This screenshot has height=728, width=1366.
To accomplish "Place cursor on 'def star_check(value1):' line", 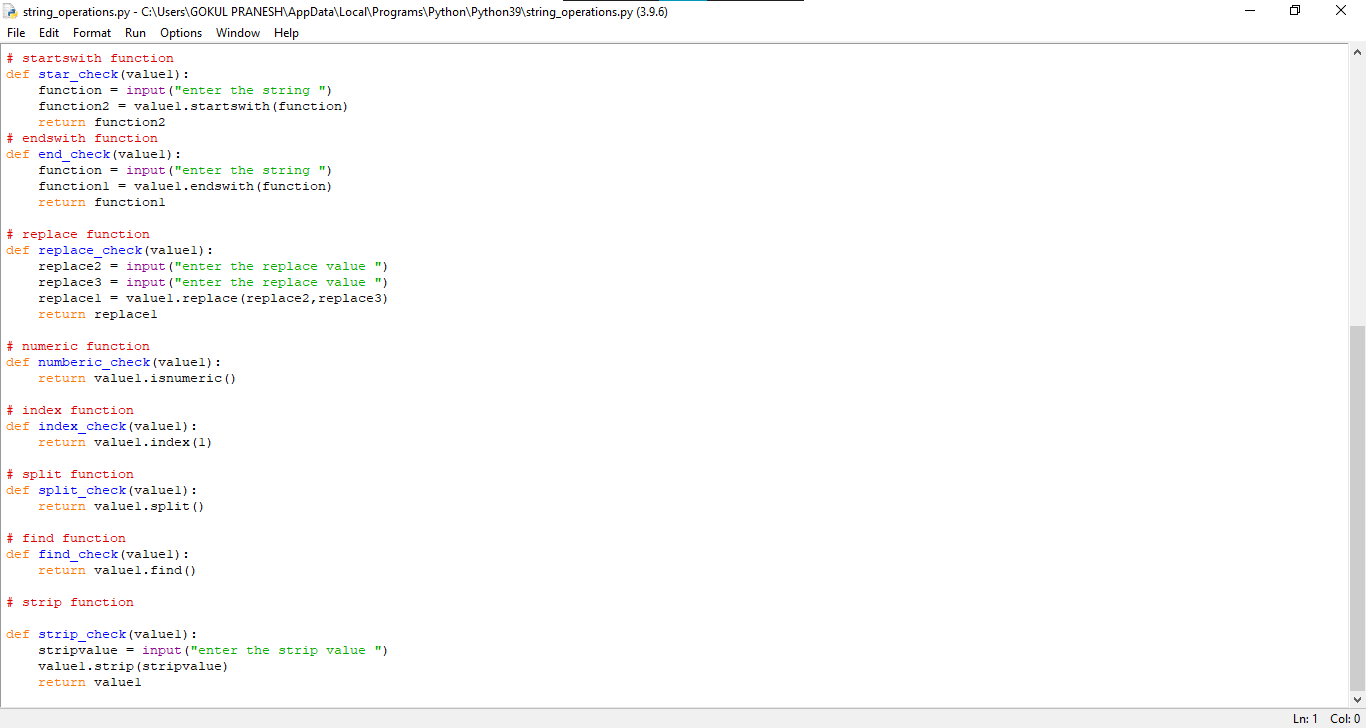I will pos(98,74).
